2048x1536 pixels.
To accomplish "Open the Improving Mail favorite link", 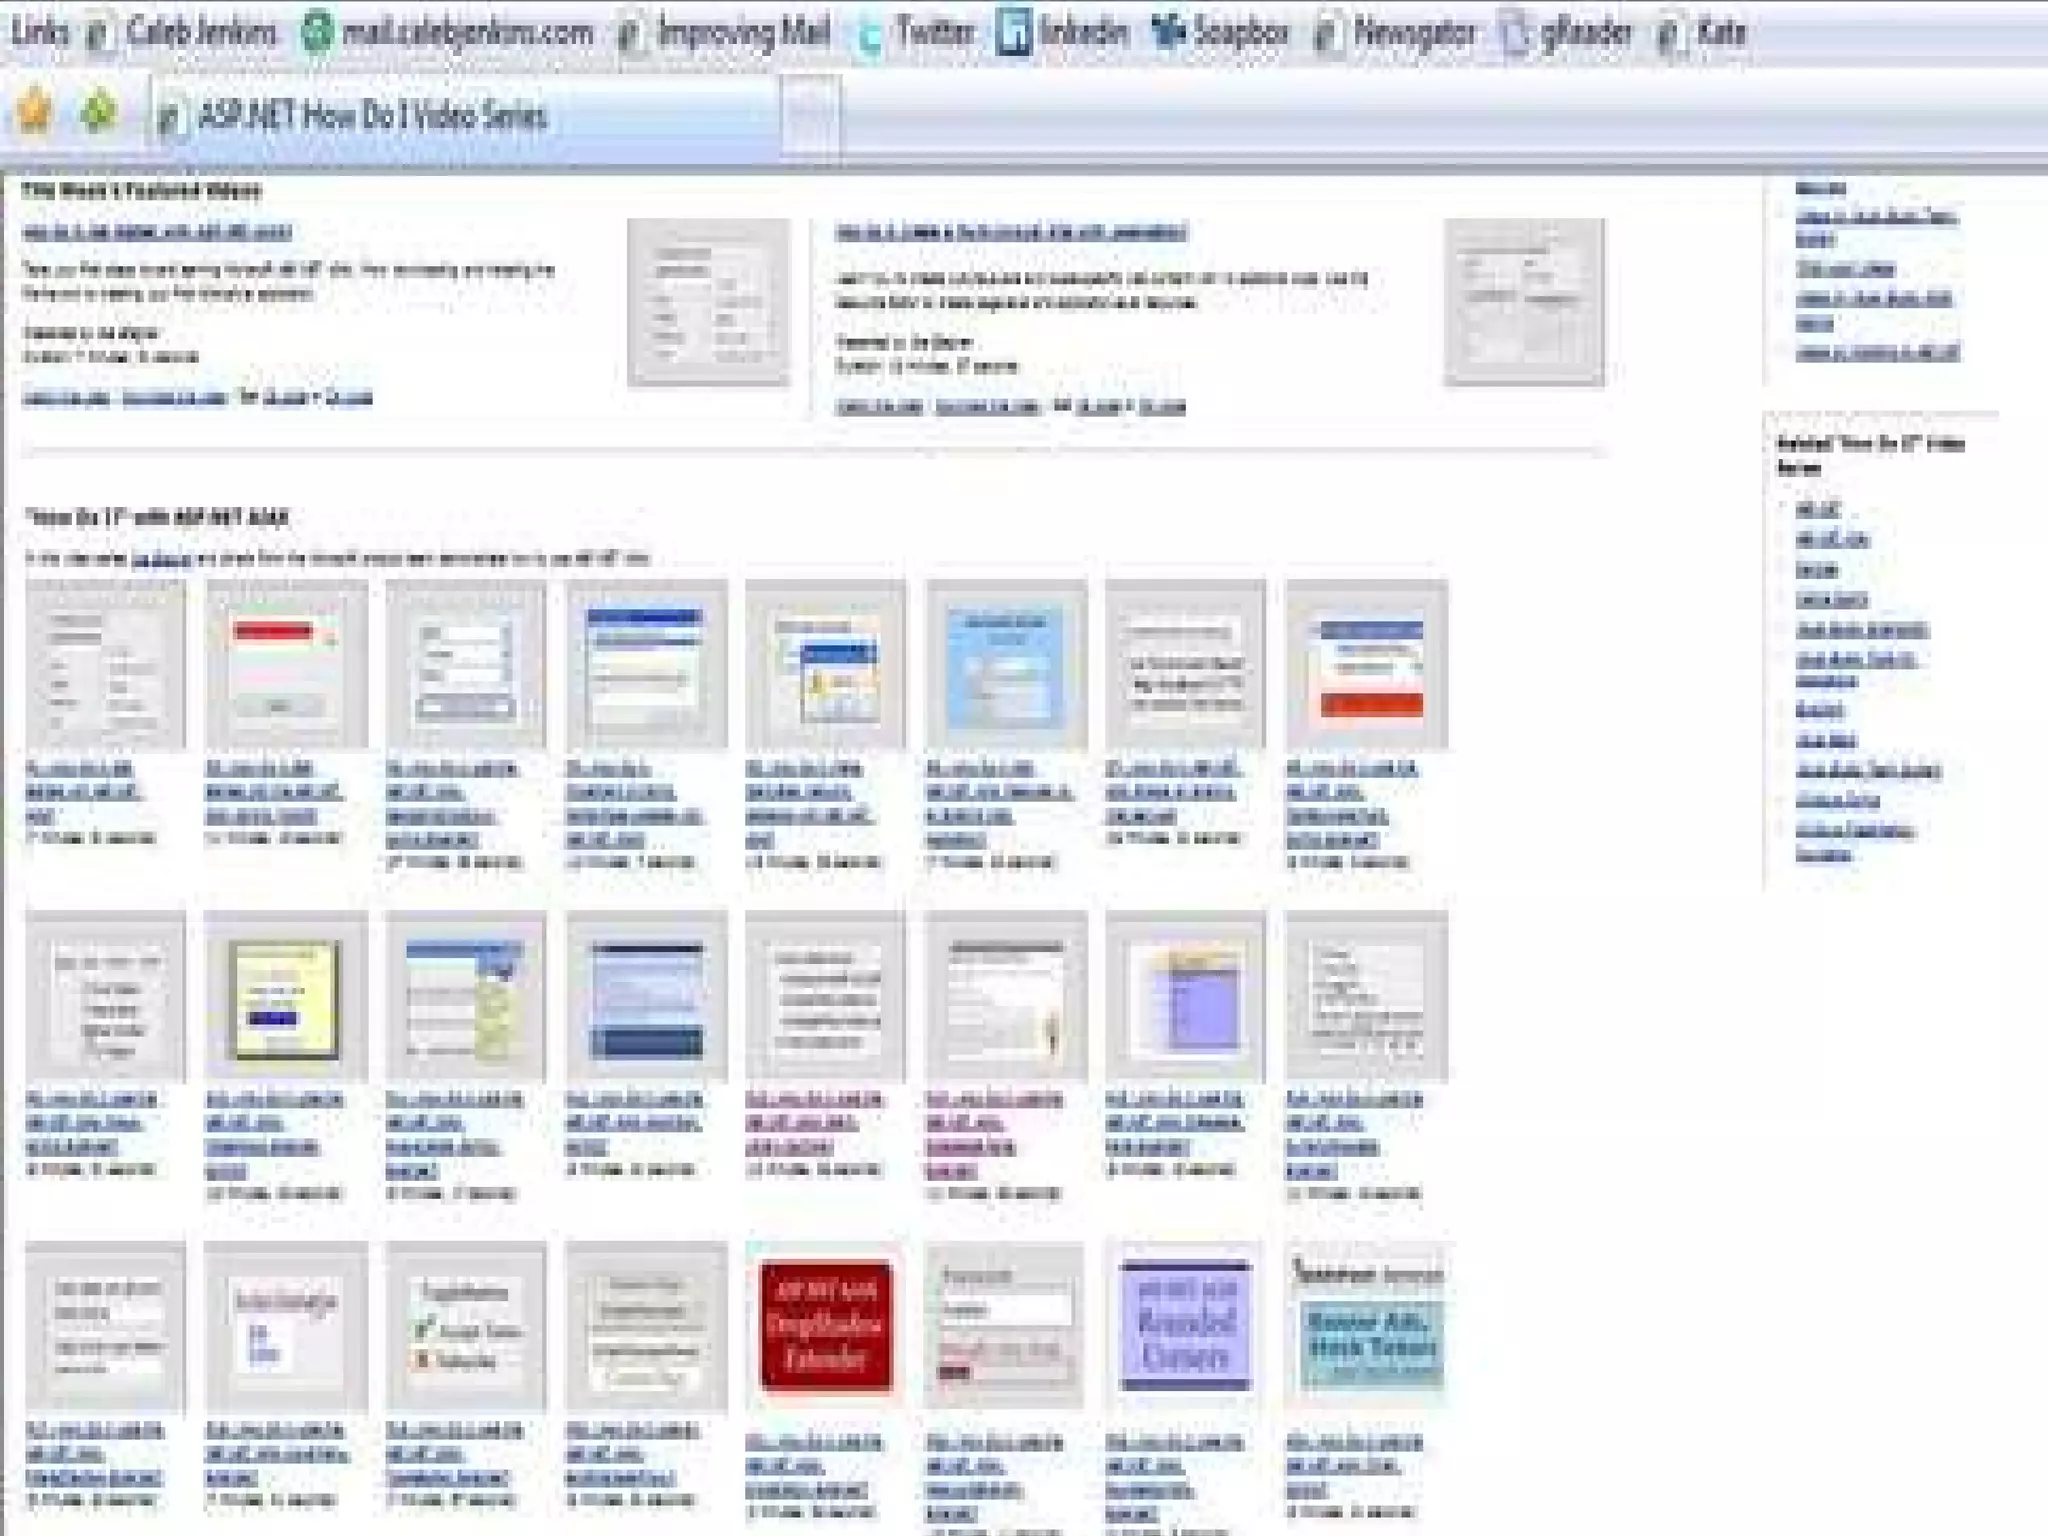I will tap(726, 32).
